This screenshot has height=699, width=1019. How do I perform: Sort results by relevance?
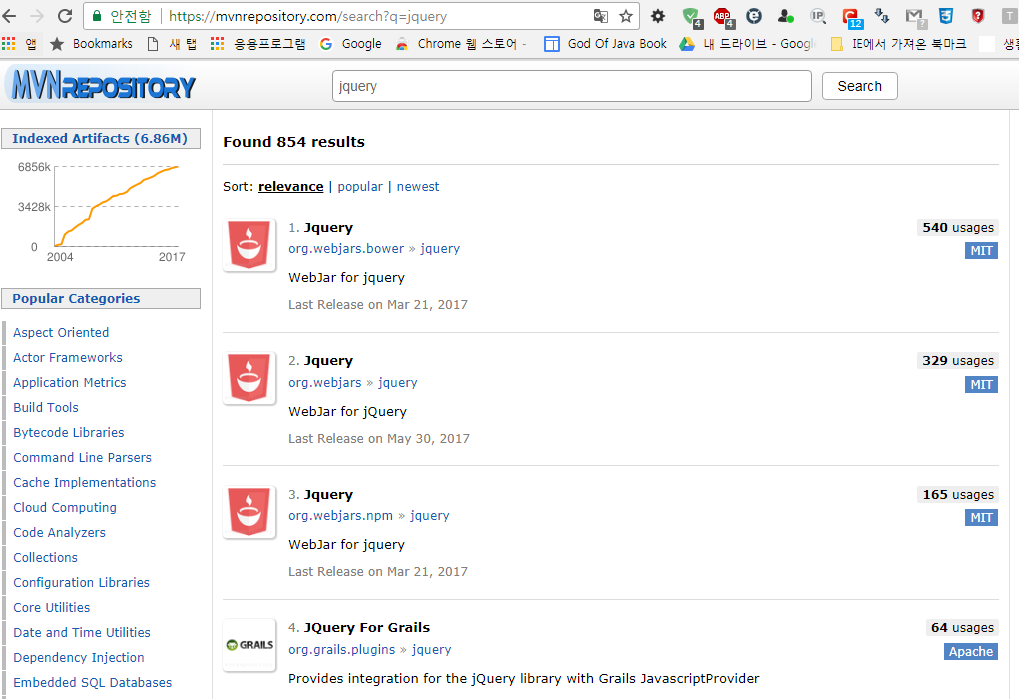click(x=290, y=186)
